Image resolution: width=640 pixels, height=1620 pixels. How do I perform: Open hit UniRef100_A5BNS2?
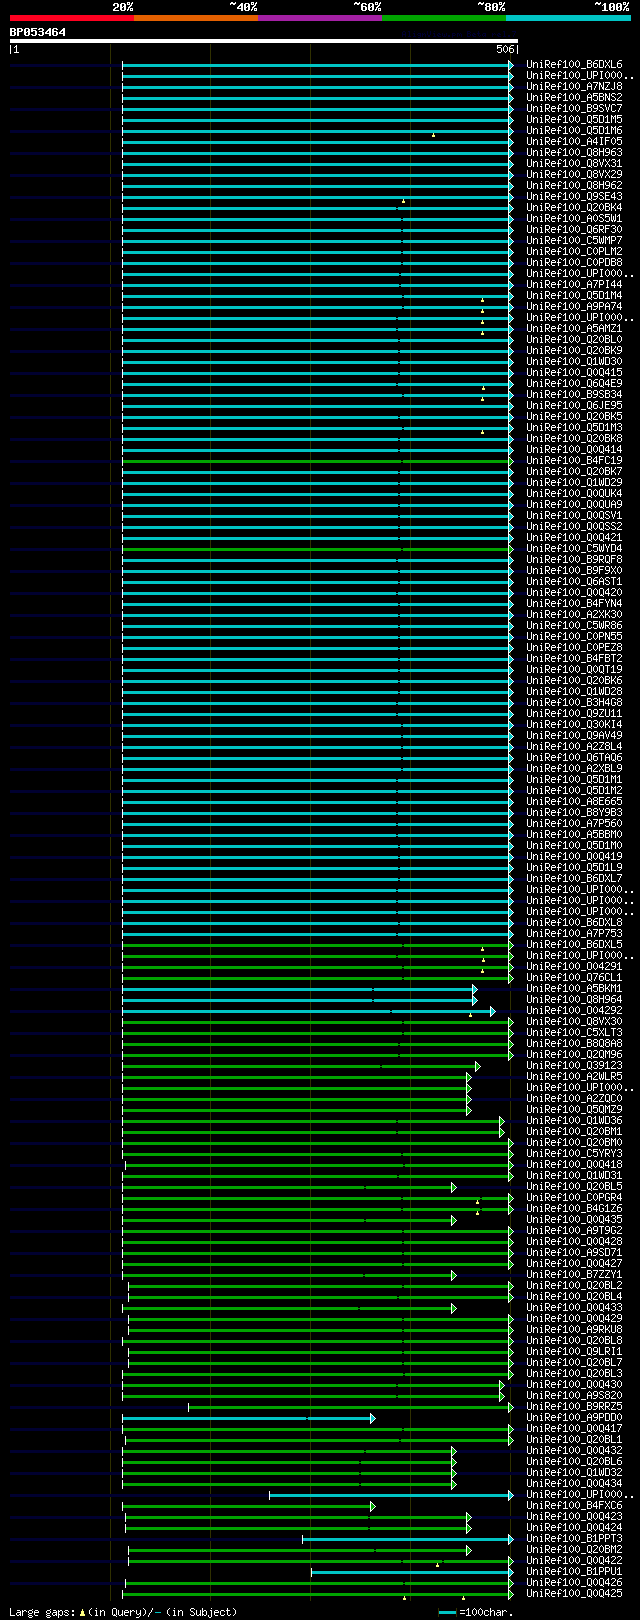(574, 98)
